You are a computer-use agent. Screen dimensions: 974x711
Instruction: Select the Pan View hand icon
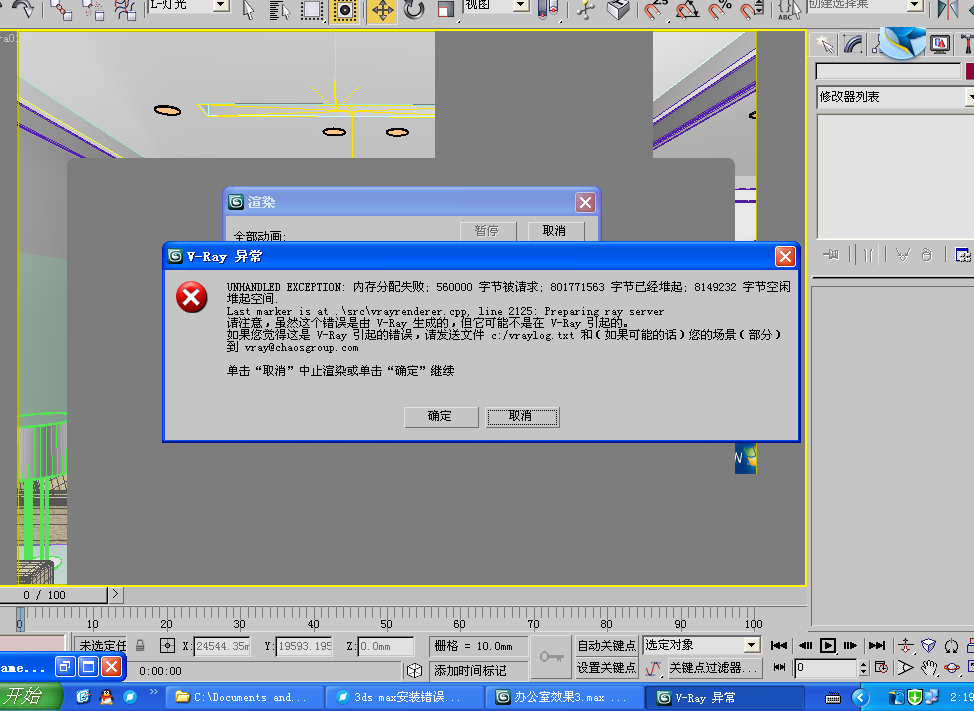(929, 668)
